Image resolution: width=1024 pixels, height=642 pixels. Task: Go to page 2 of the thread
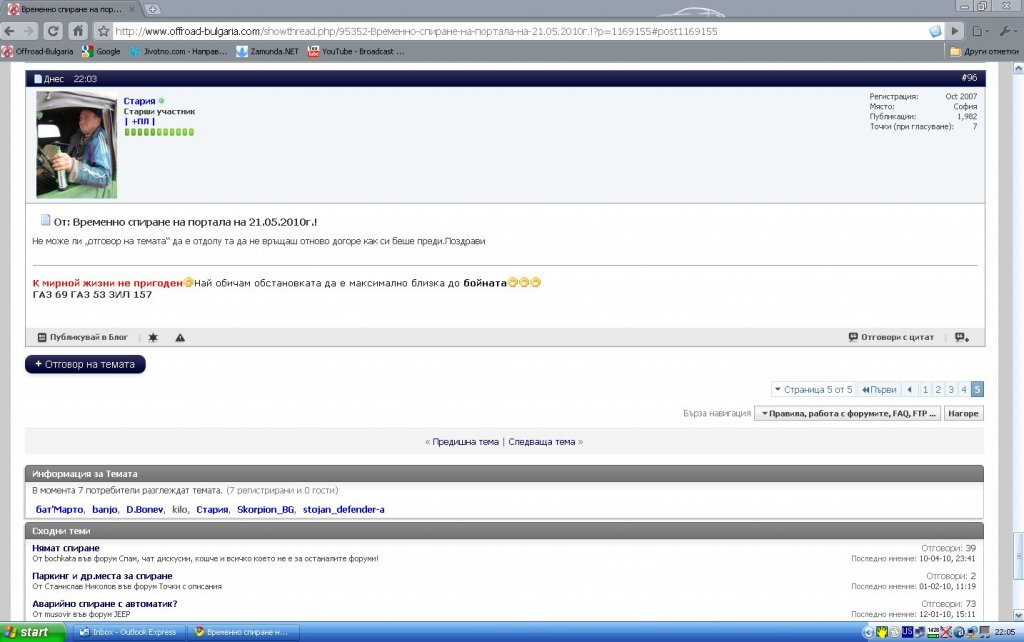pos(938,389)
